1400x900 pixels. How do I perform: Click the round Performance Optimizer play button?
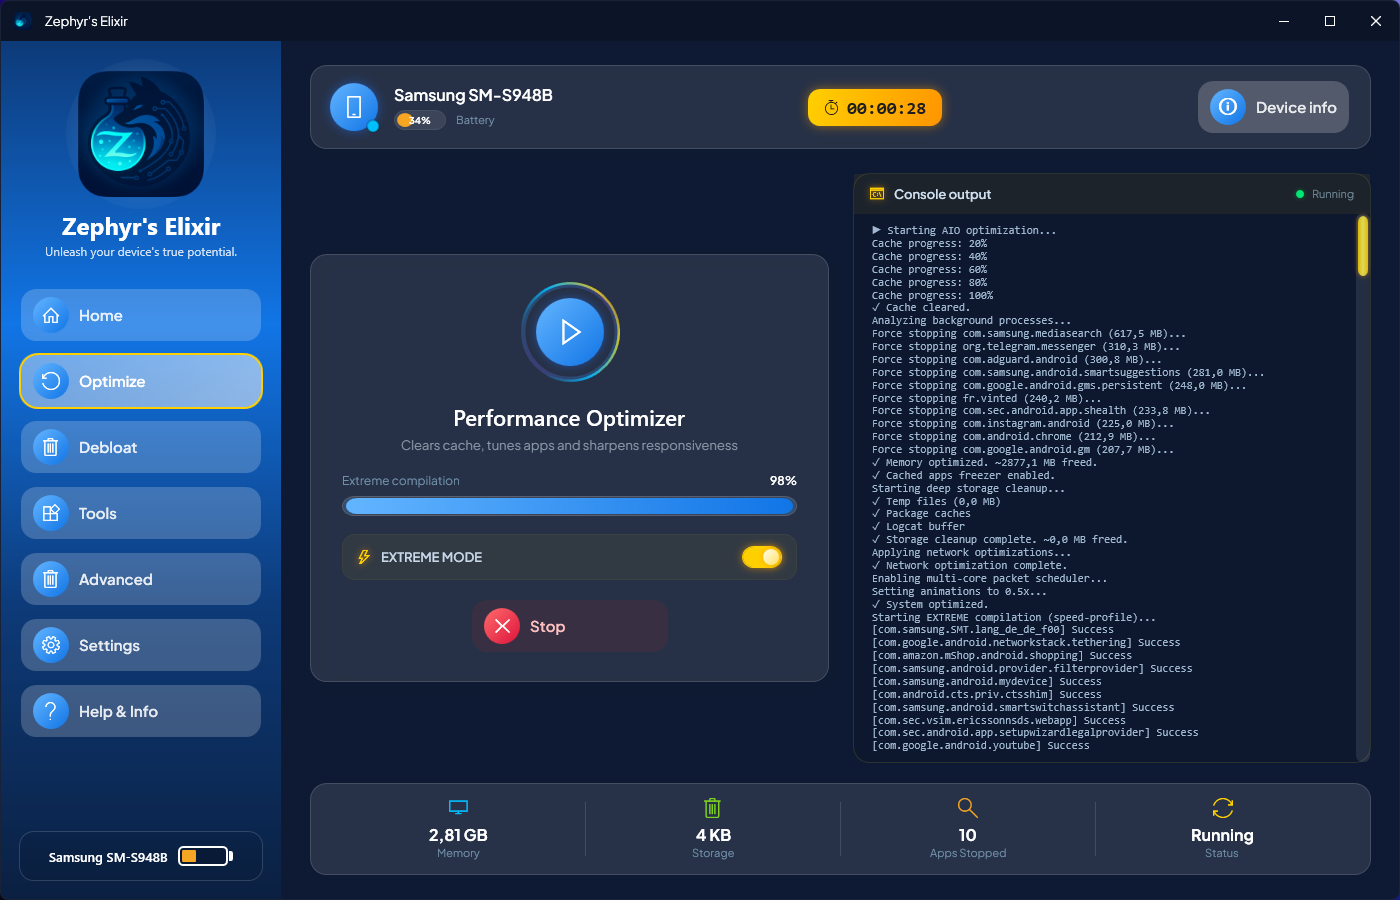570,332
